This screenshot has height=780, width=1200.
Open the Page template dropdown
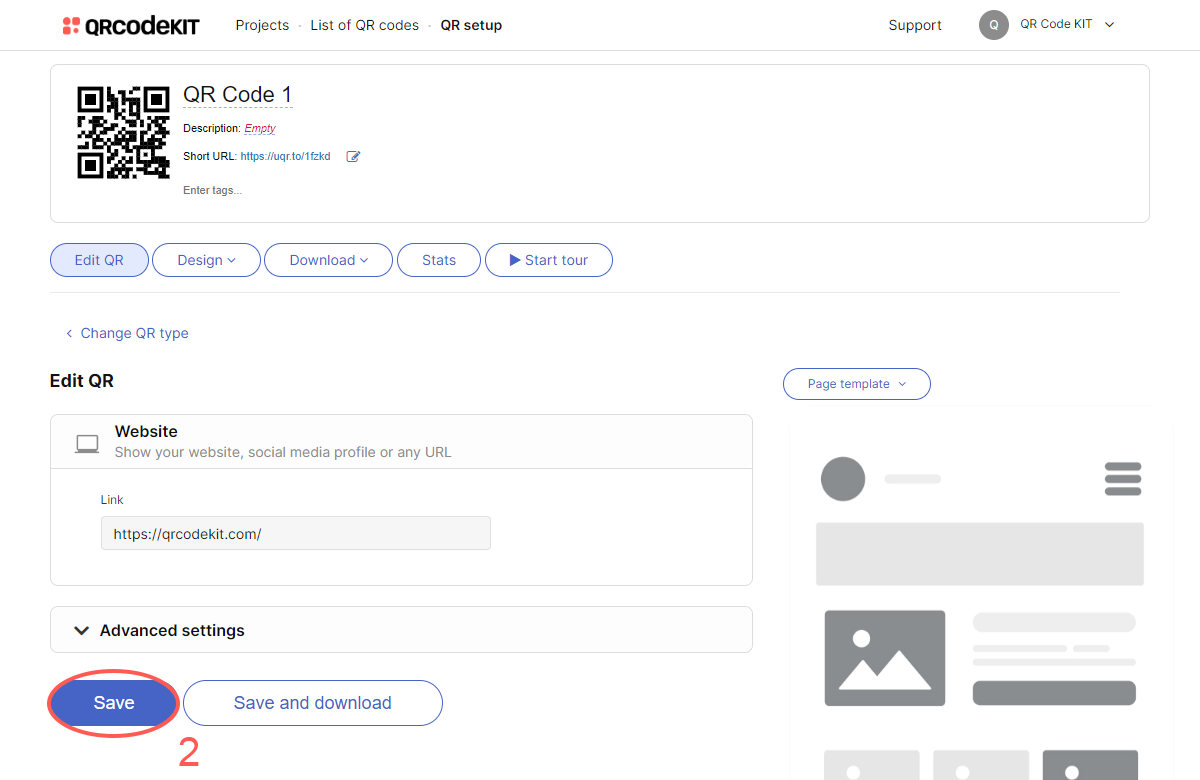856,384
